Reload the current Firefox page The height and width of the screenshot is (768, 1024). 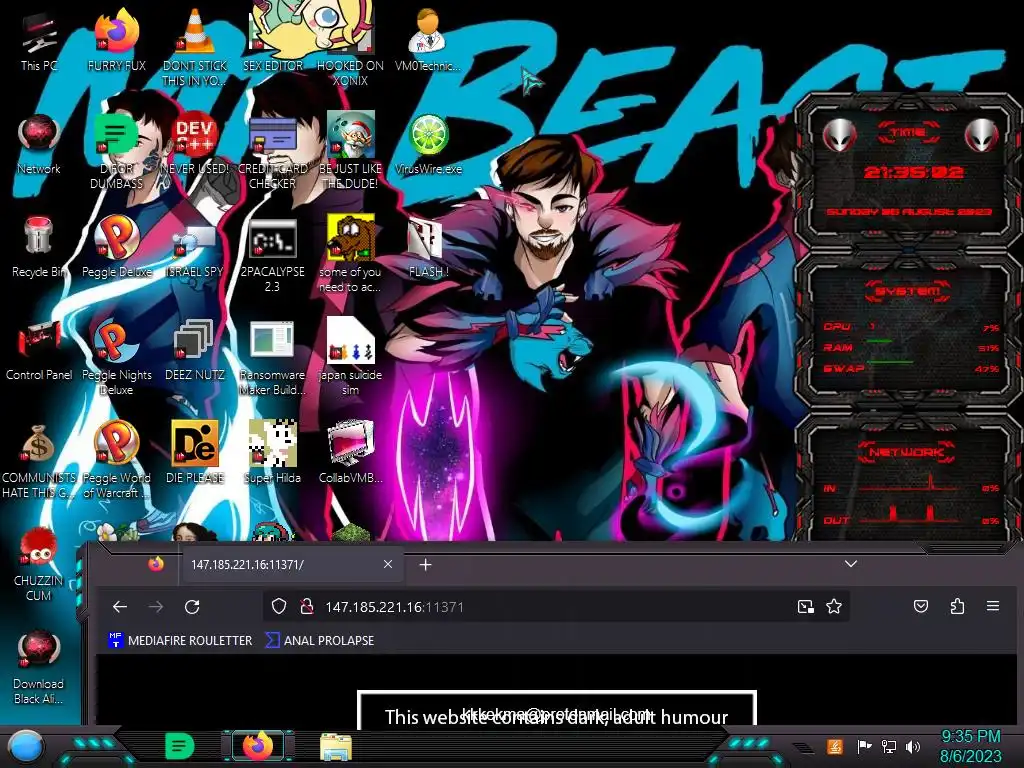point(192,607)
